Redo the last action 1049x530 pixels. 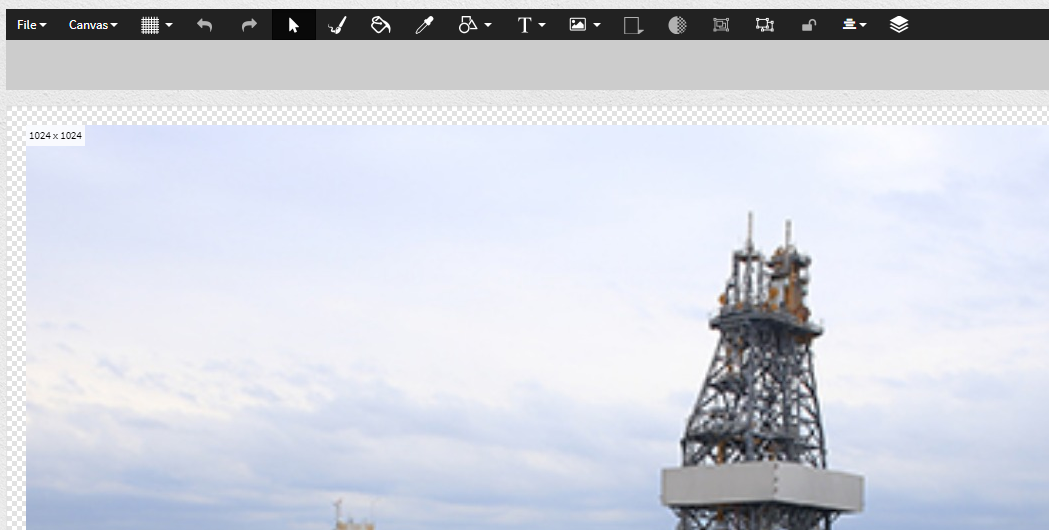coord(249,25)
